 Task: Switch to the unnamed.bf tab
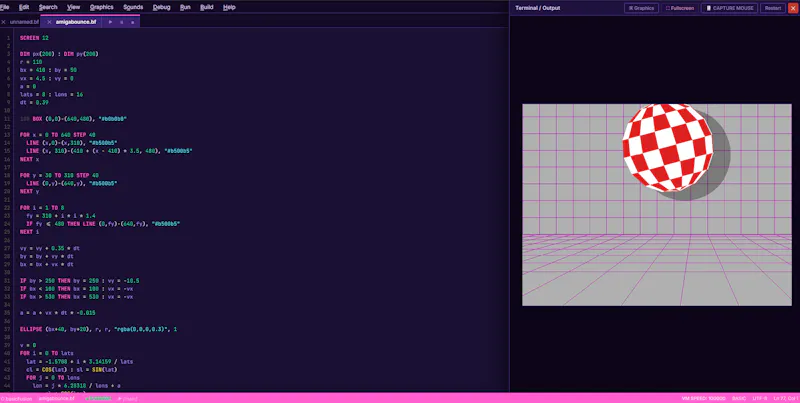pos(24,22)
